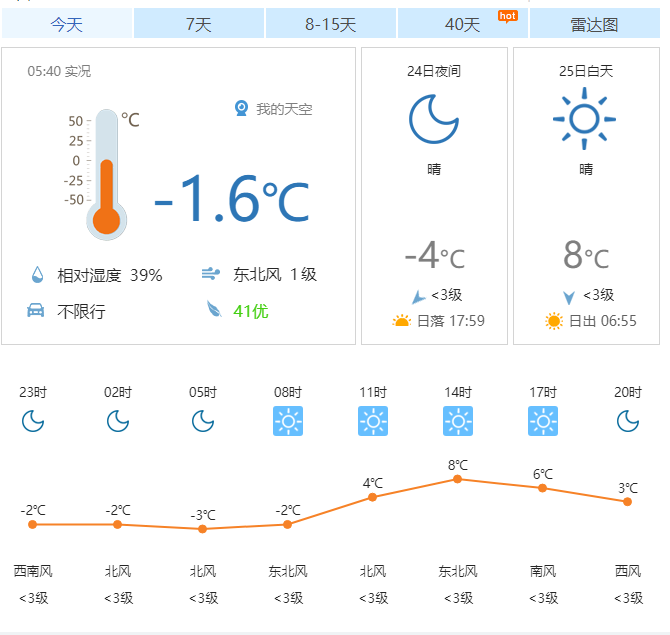This screenshot has height=635, width=670.
Task: Click the thermometer graphic
Action: click(106, 175)
